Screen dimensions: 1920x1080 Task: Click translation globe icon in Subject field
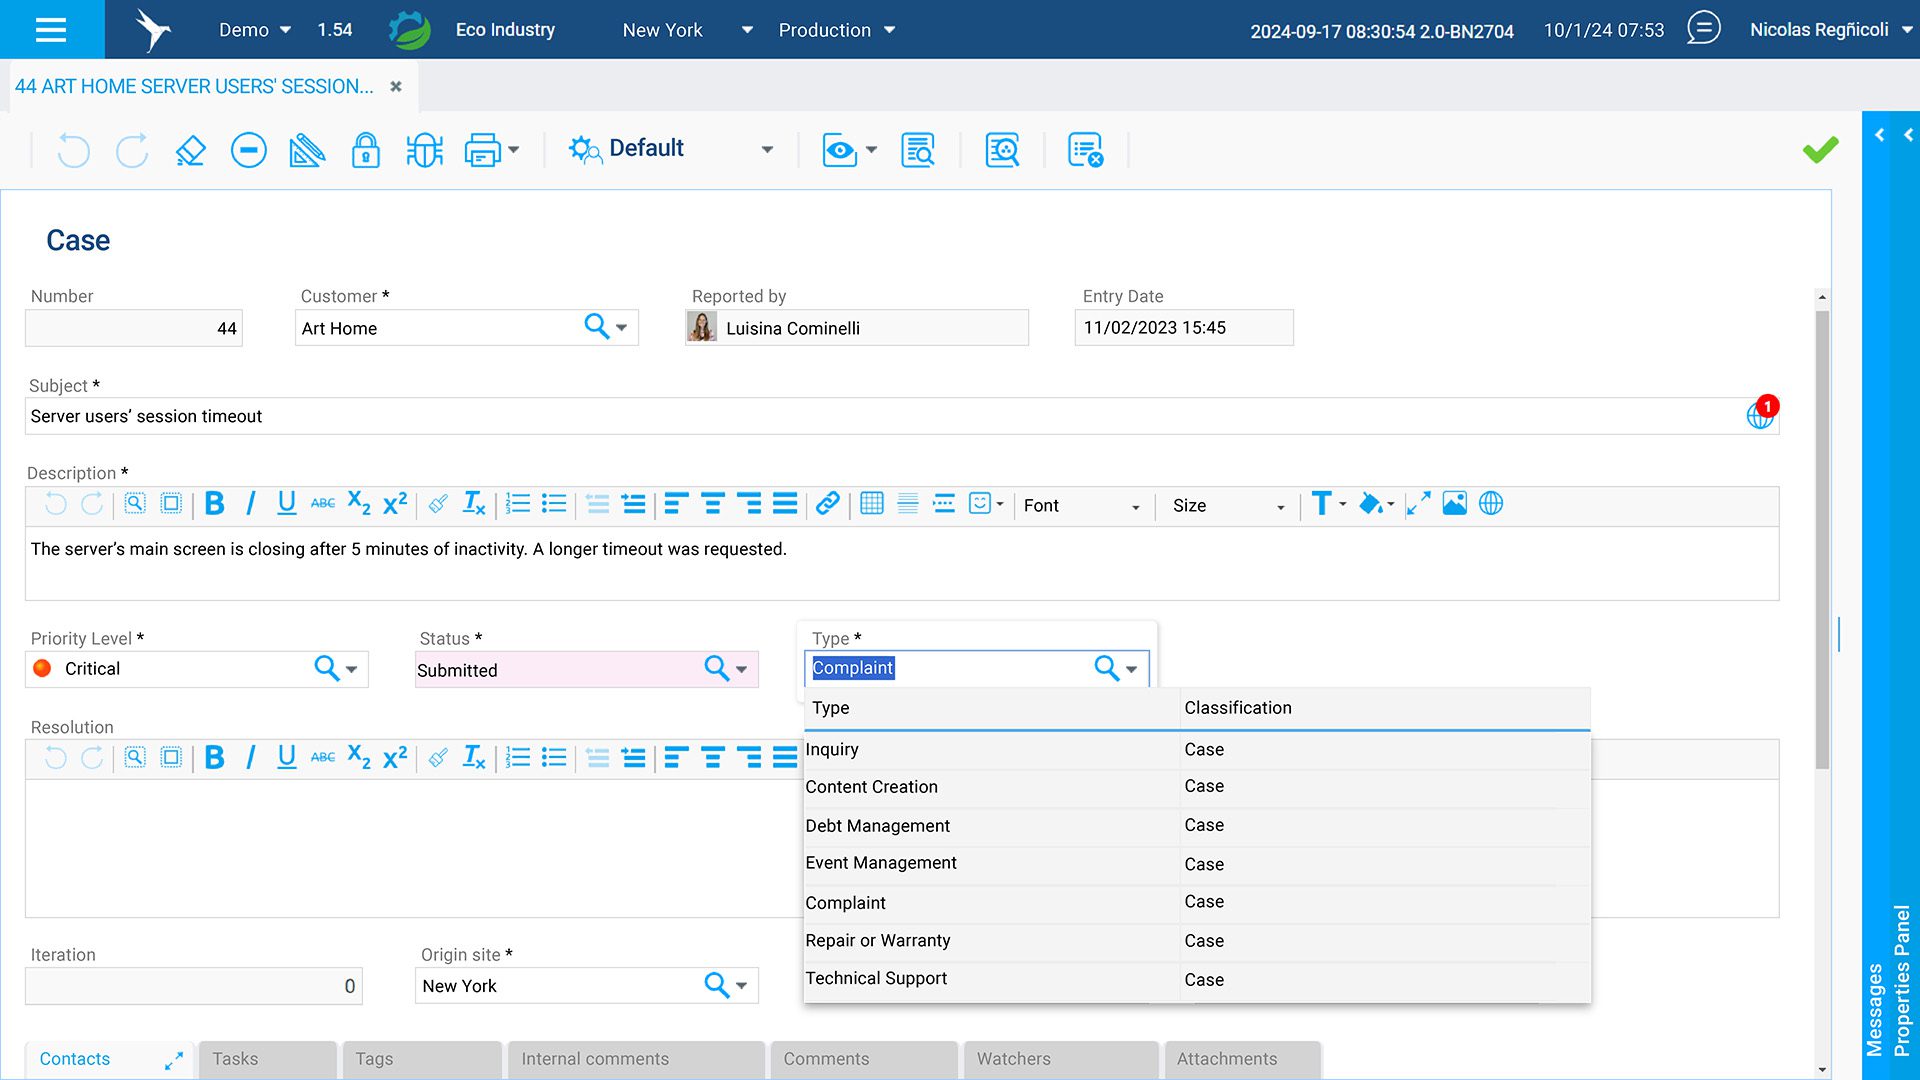pos(1759,416)
